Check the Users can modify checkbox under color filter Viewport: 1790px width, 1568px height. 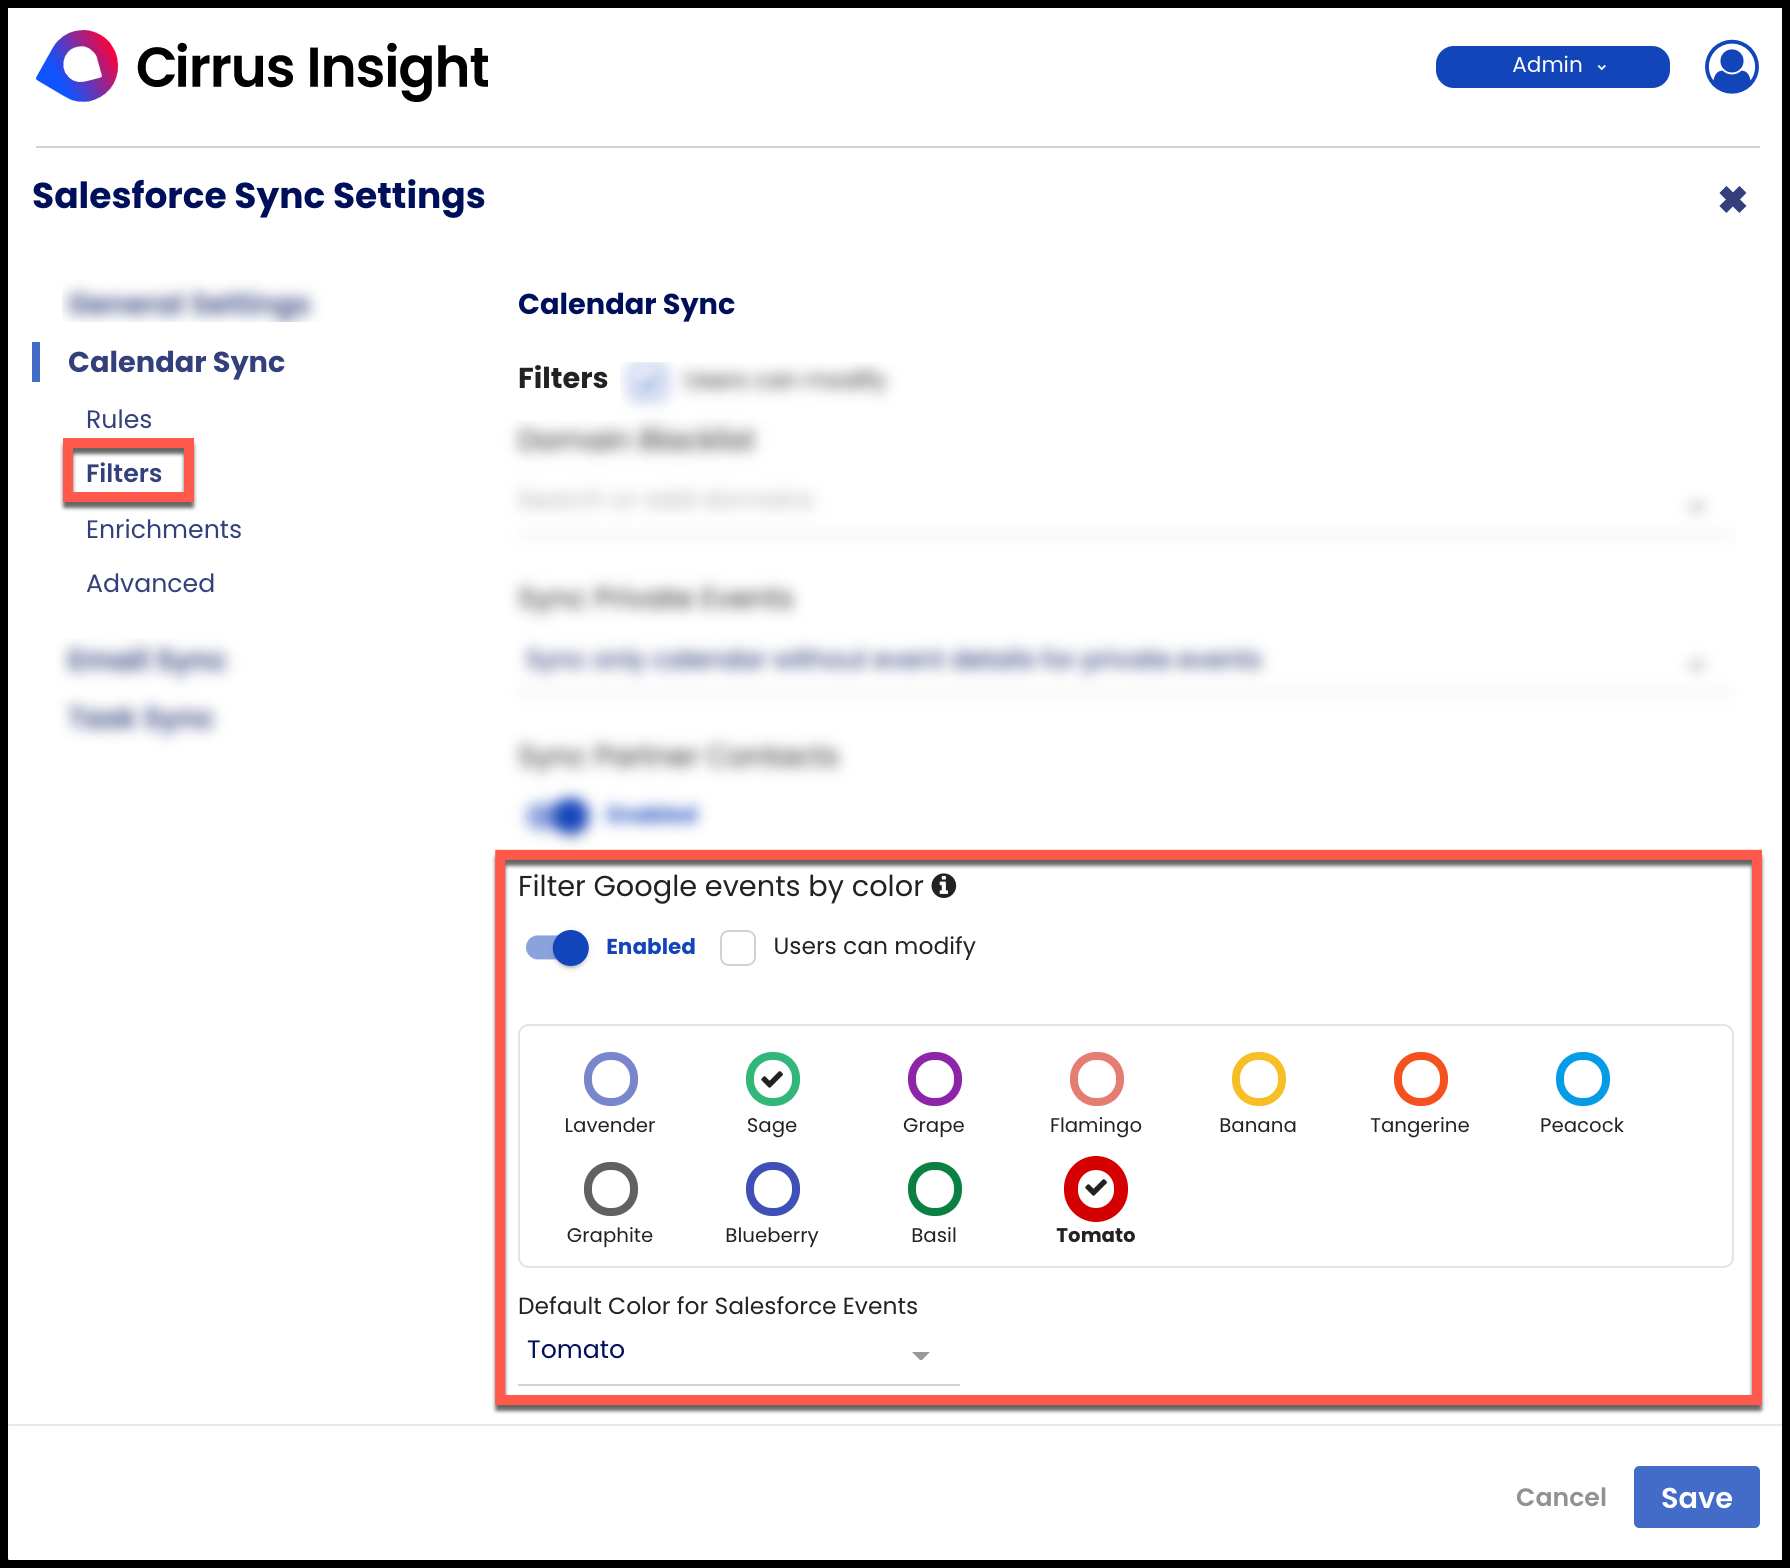tap(738, 947)
